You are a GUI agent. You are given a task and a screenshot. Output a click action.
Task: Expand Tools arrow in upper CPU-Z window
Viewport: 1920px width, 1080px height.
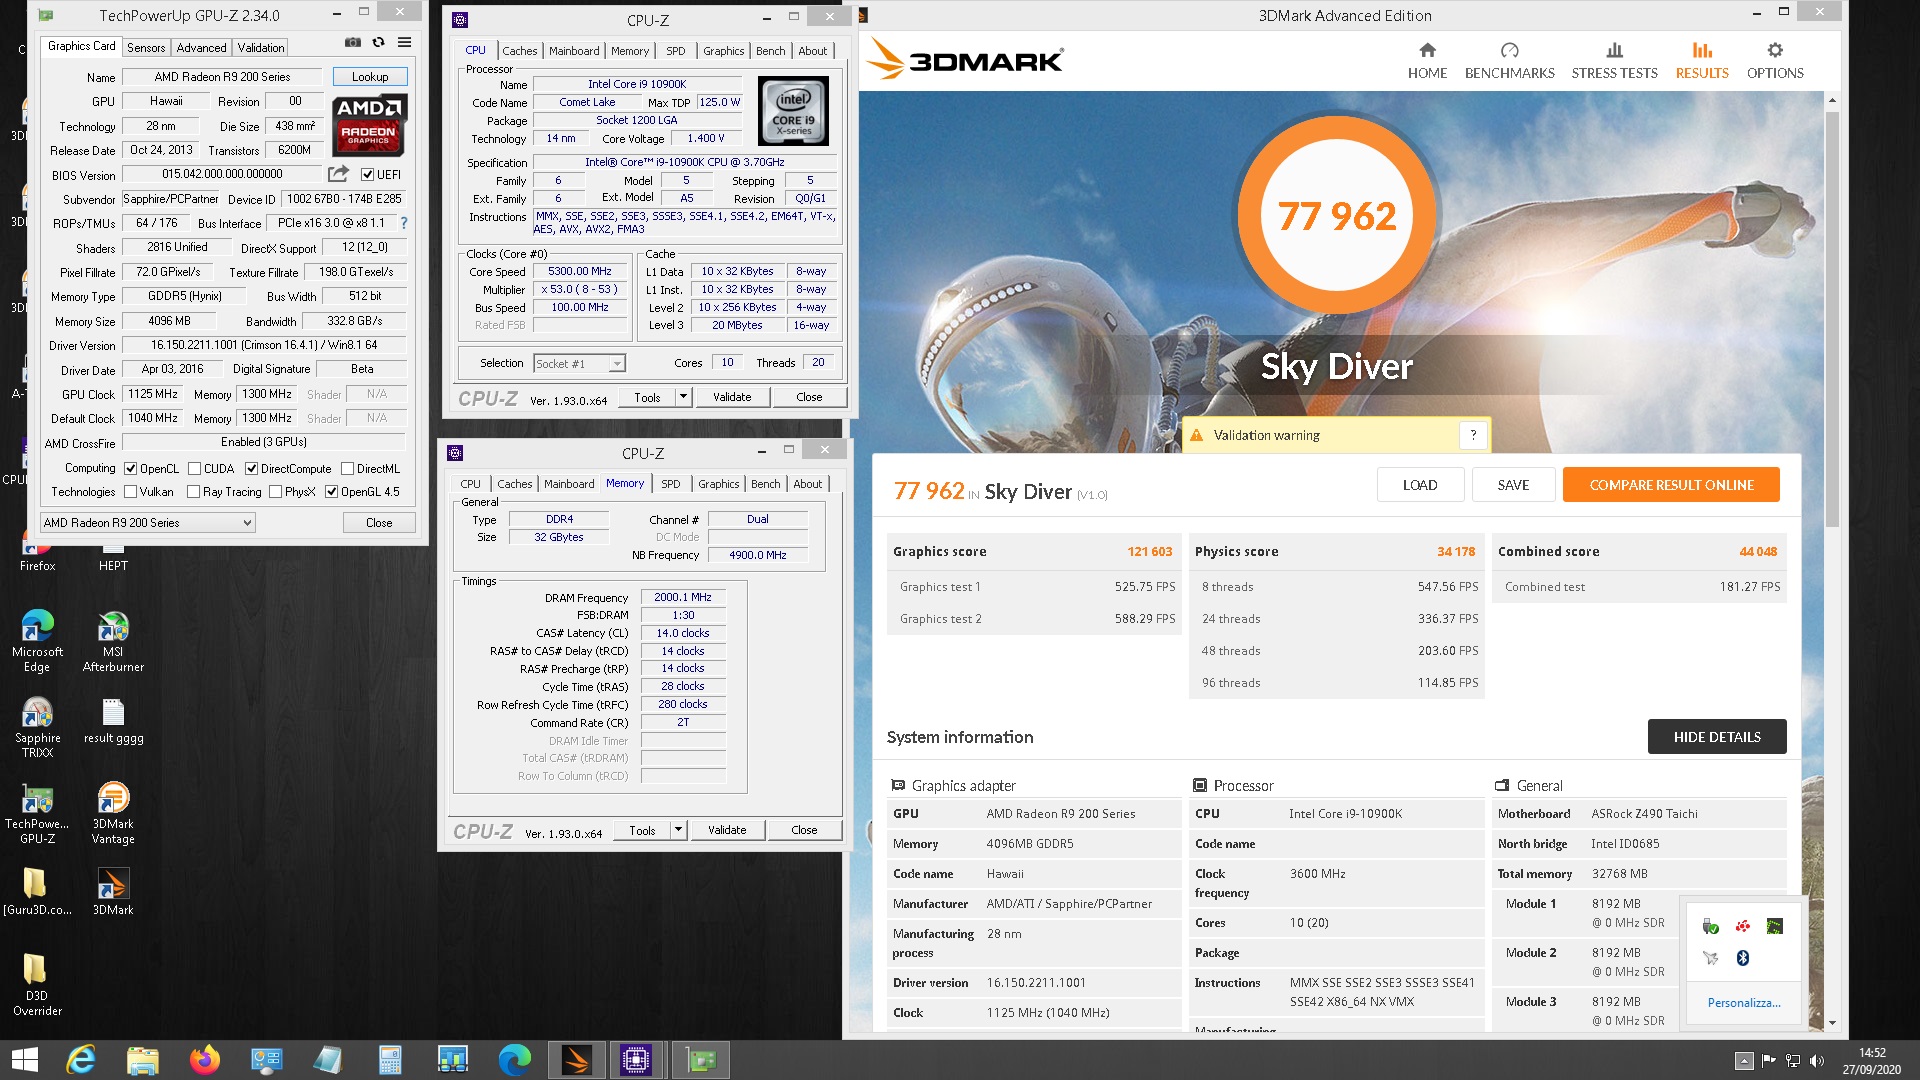(x=683, y=397)
